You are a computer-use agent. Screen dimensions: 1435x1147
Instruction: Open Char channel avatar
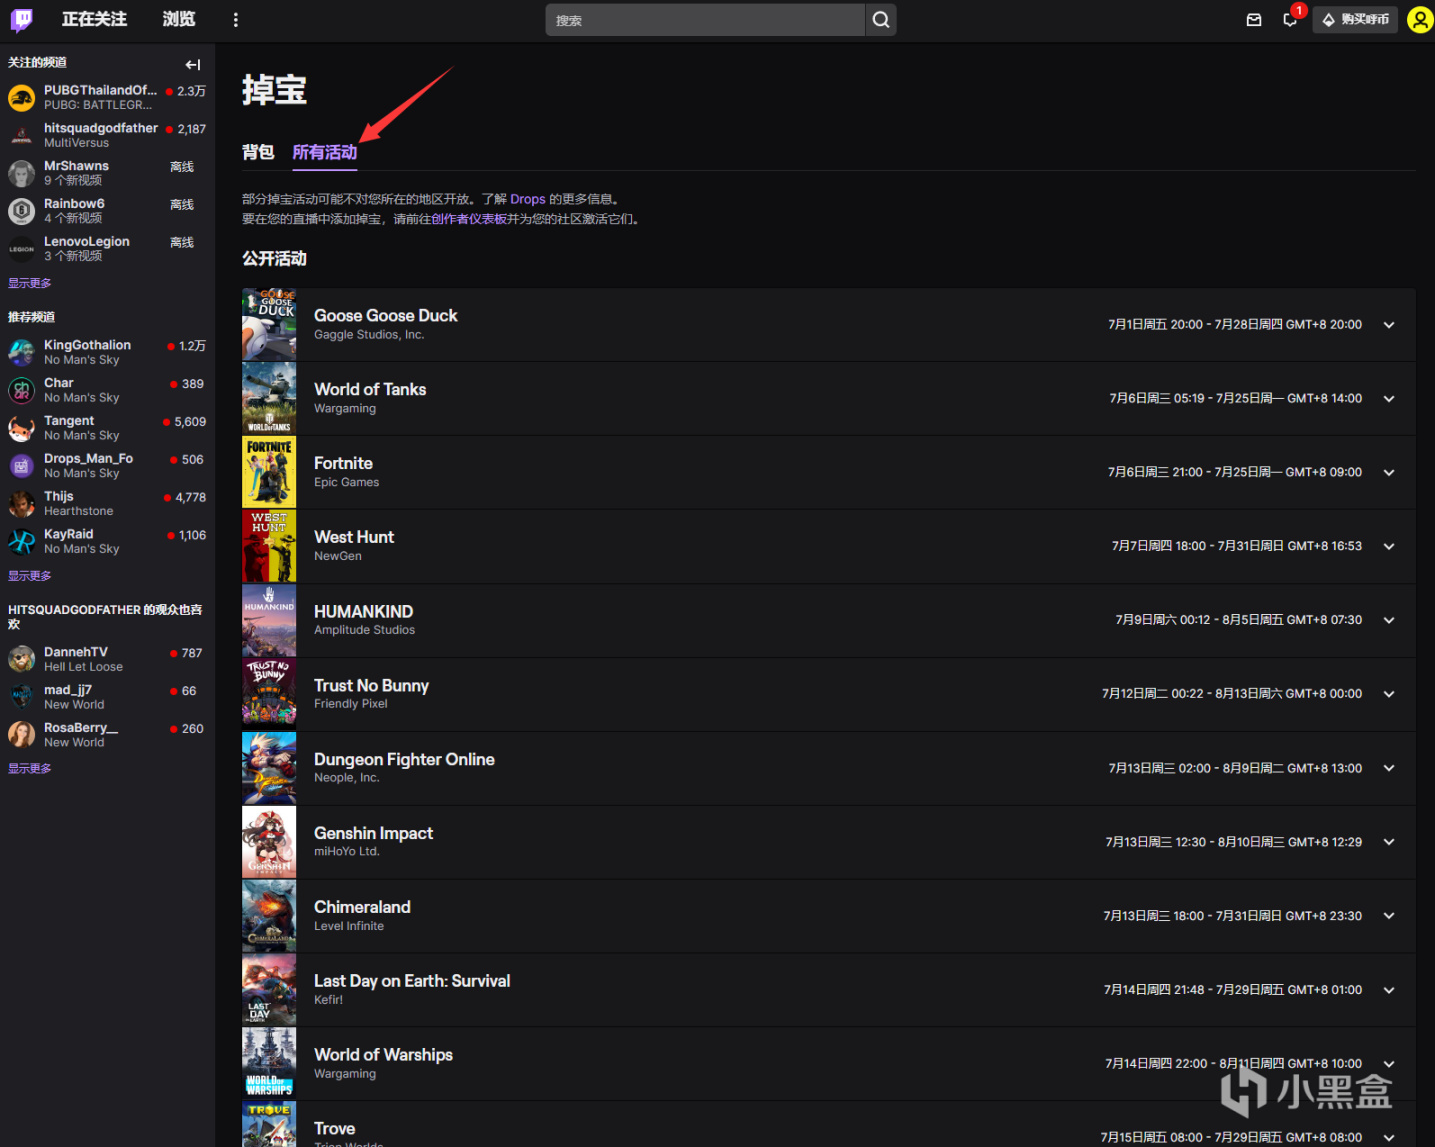[22, 391]
